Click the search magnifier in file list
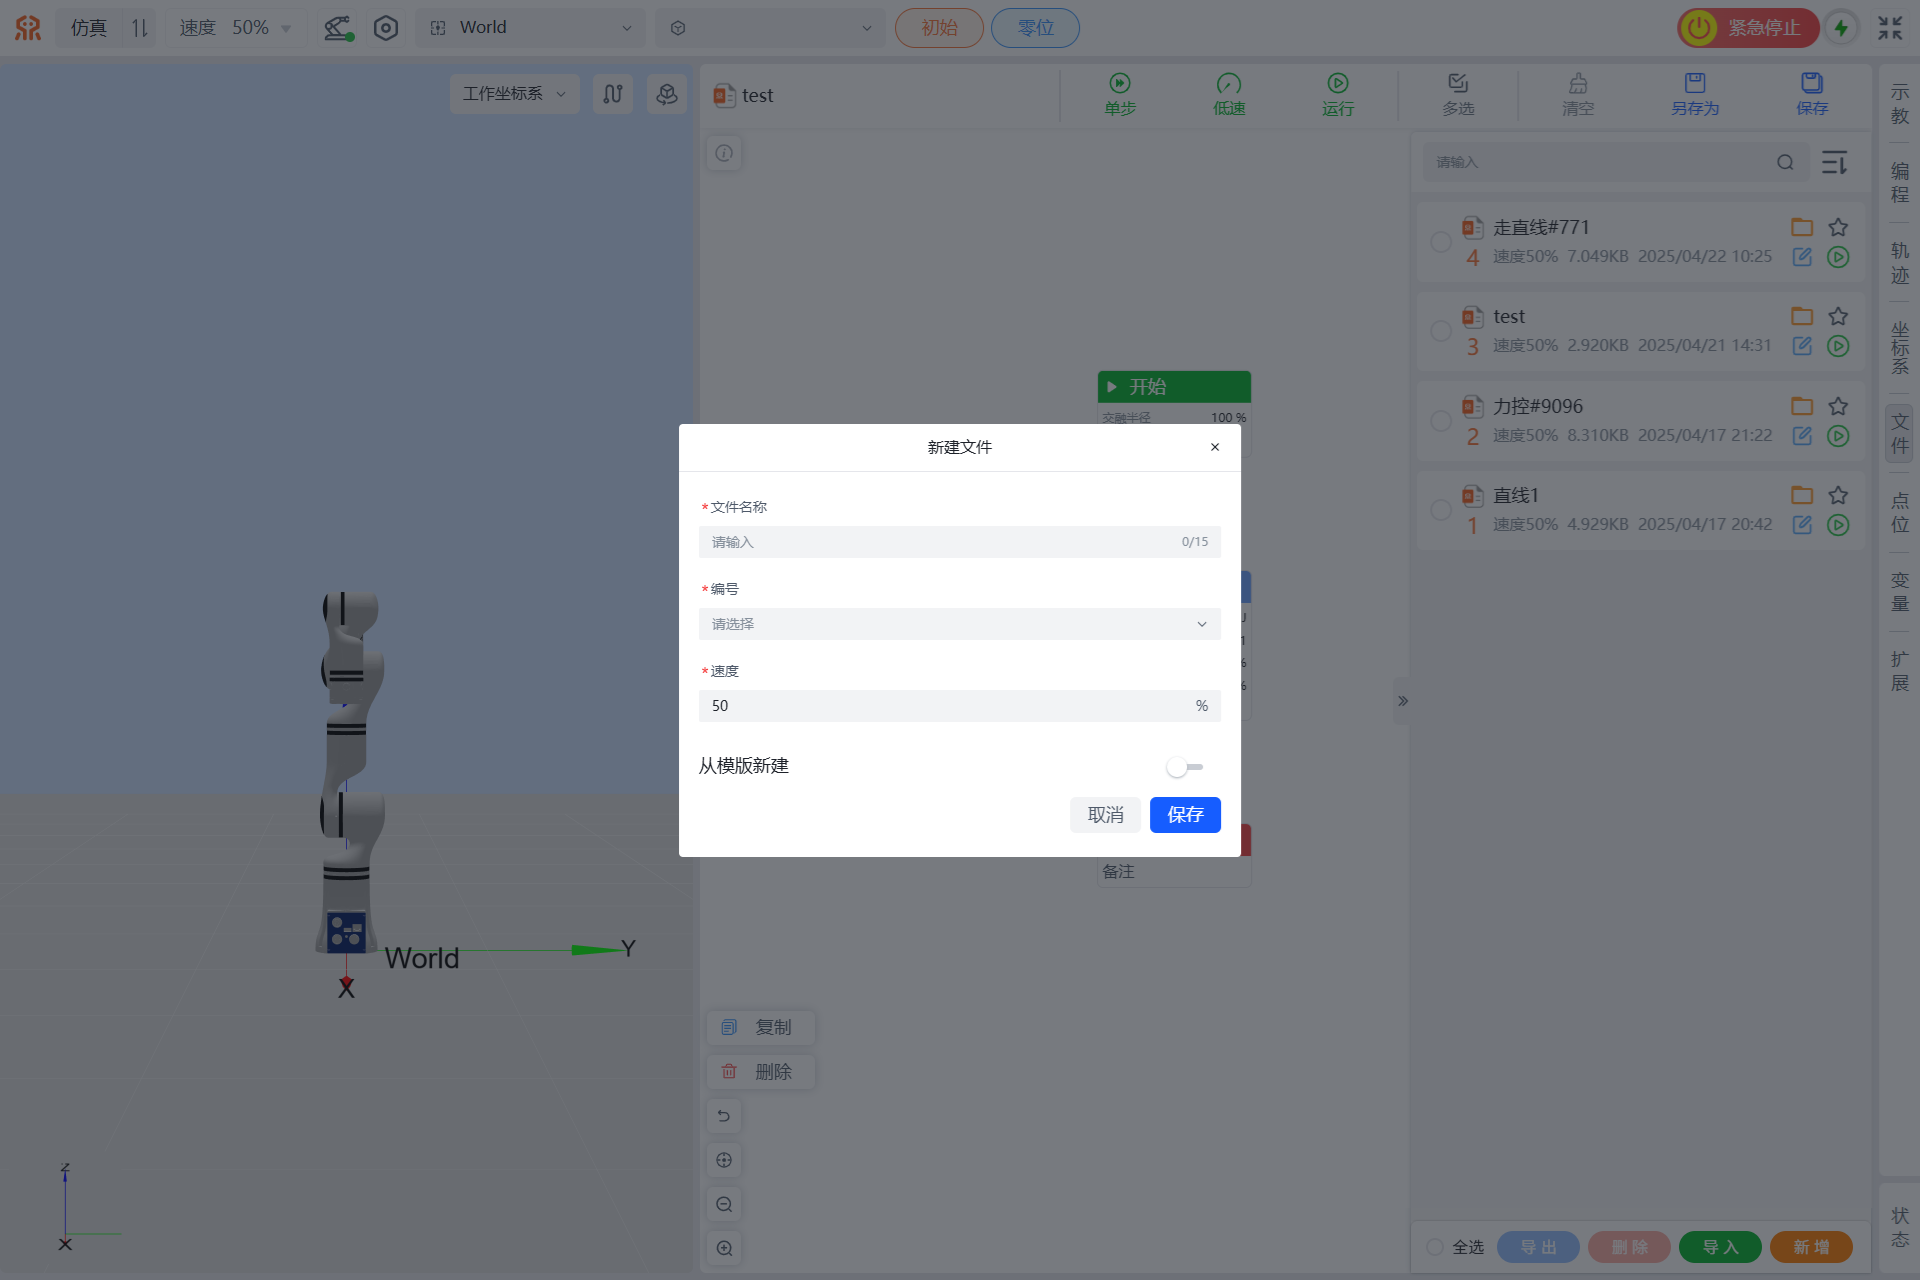 point(1785,162)
